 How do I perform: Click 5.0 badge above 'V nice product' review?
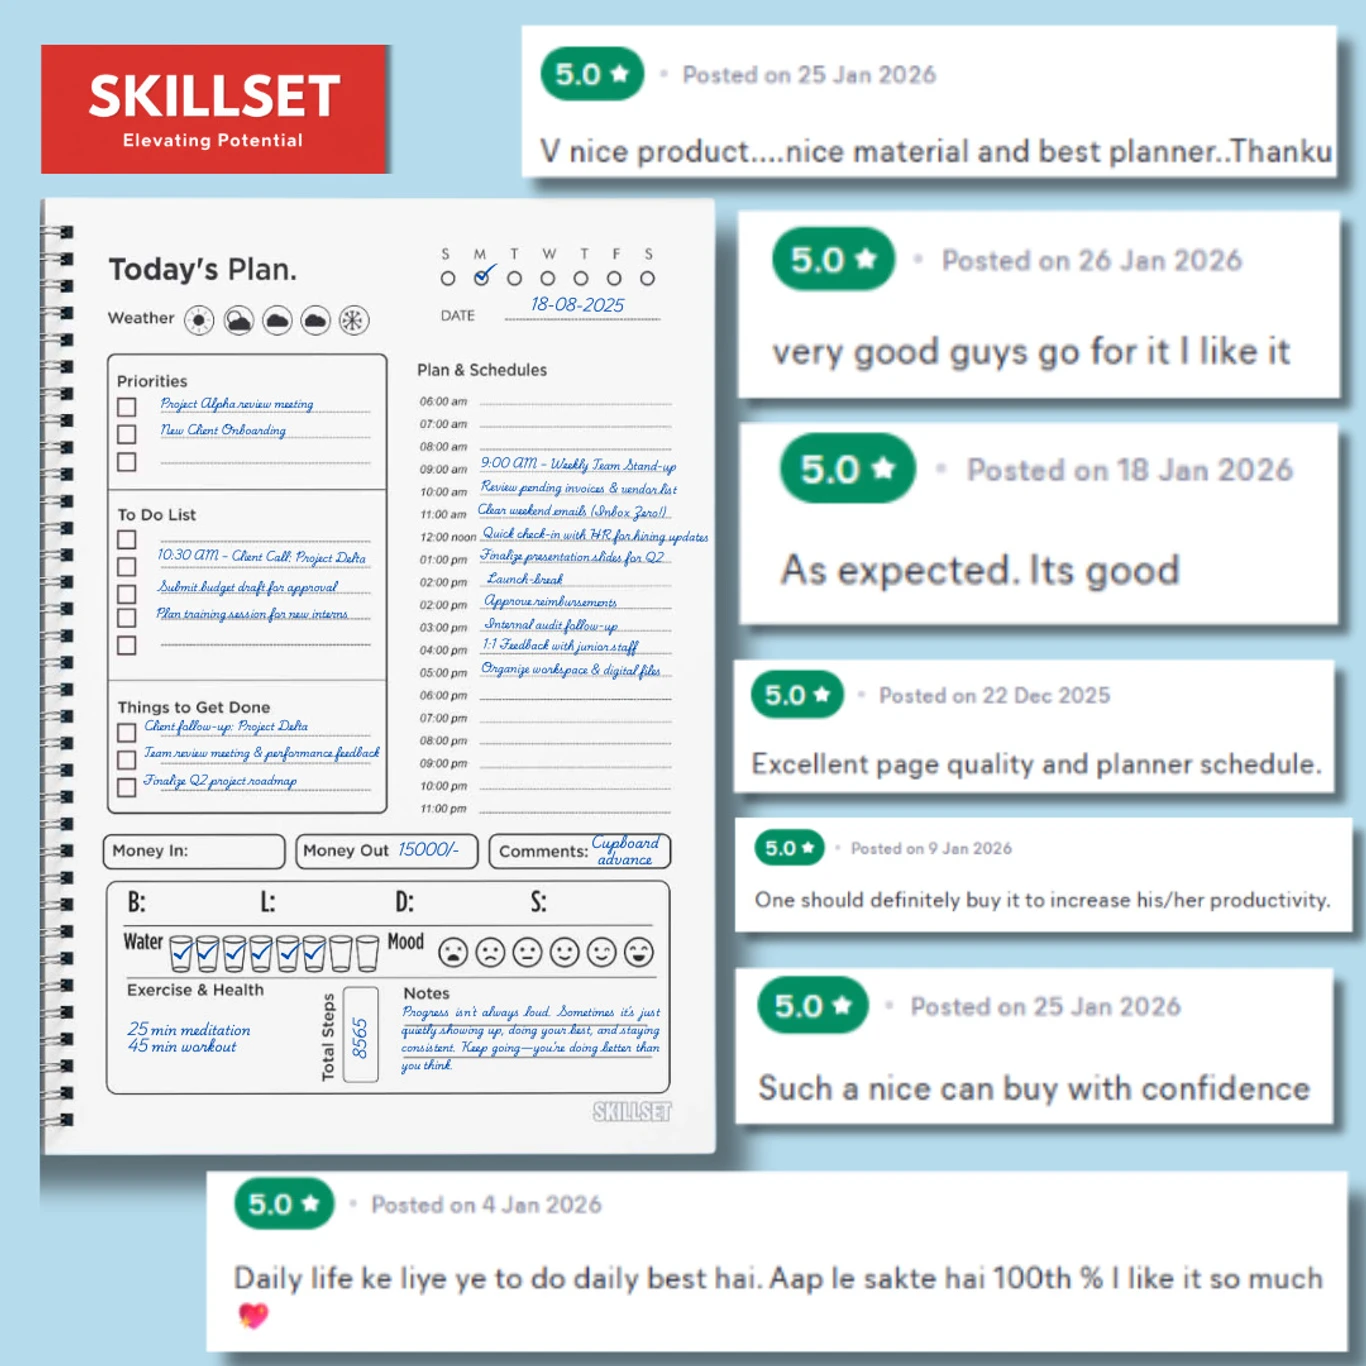click(592, 74)
